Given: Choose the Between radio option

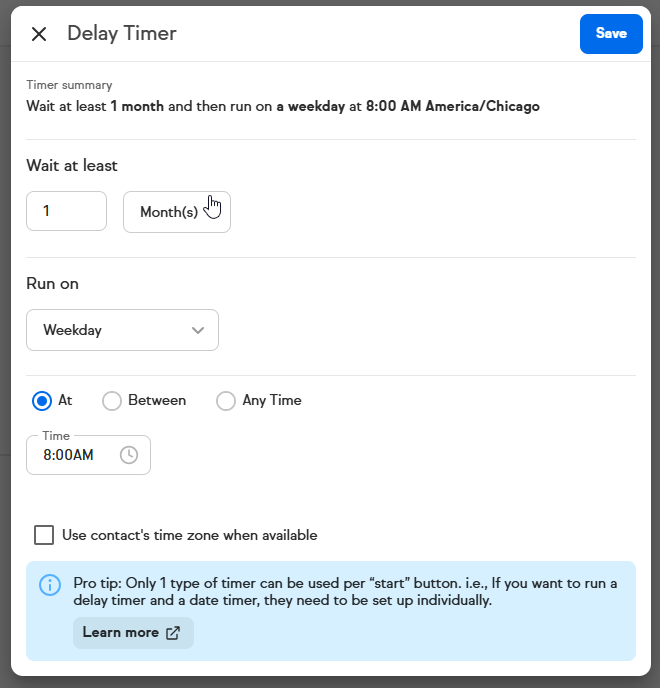Looking at the screenshot, I should click(112, 401).
